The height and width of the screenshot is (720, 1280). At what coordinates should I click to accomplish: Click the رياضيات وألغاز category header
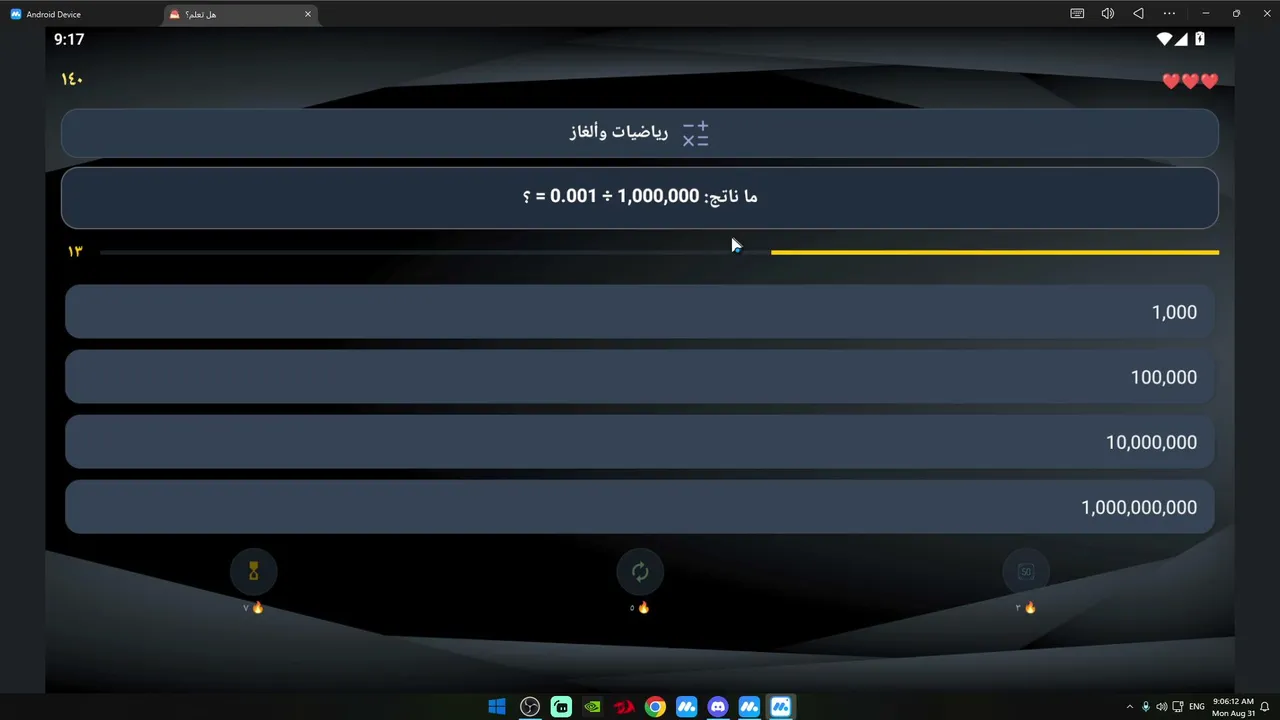(640, 133)
